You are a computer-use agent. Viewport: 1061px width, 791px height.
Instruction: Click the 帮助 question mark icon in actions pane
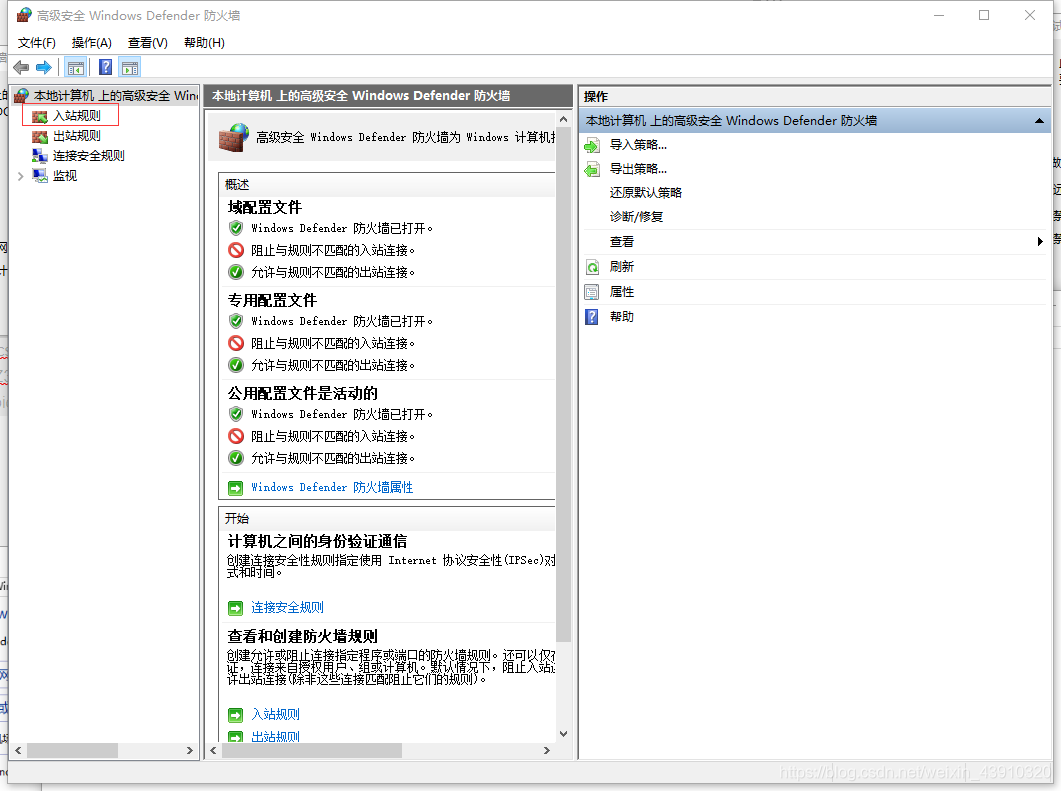tap(592, 317)
